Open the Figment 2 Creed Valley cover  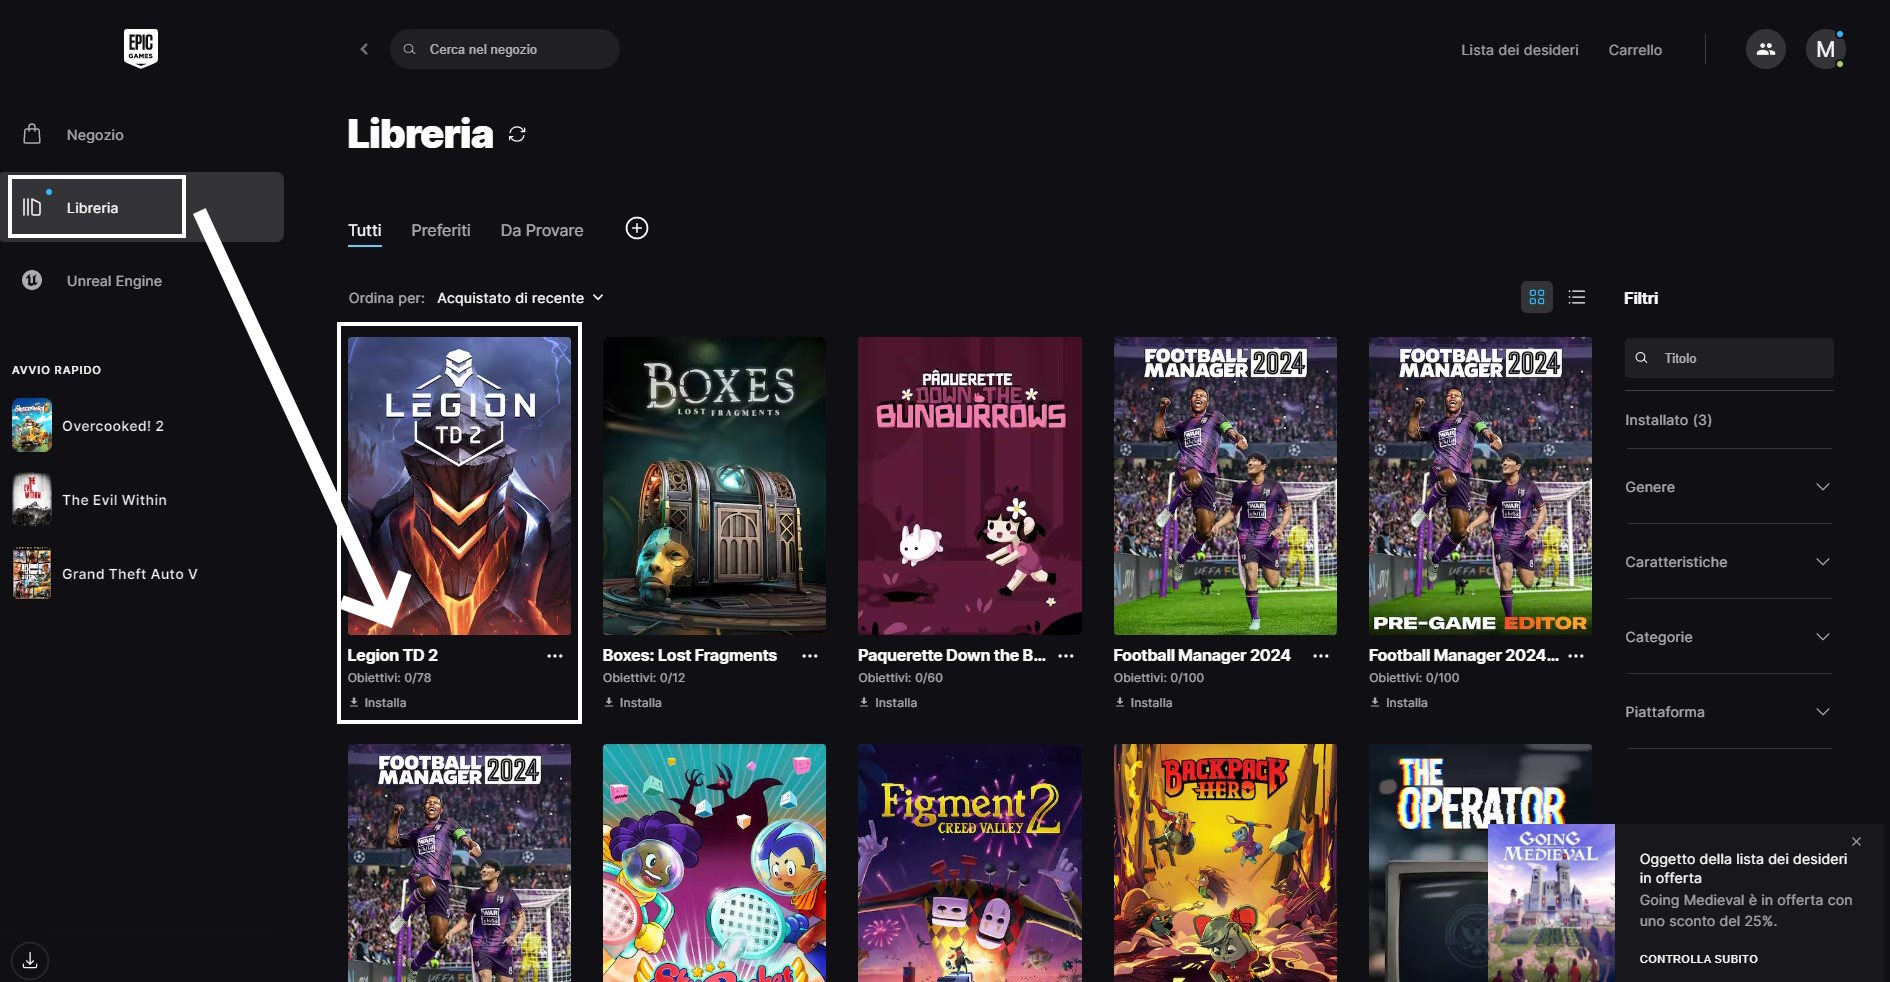point(970,863)
